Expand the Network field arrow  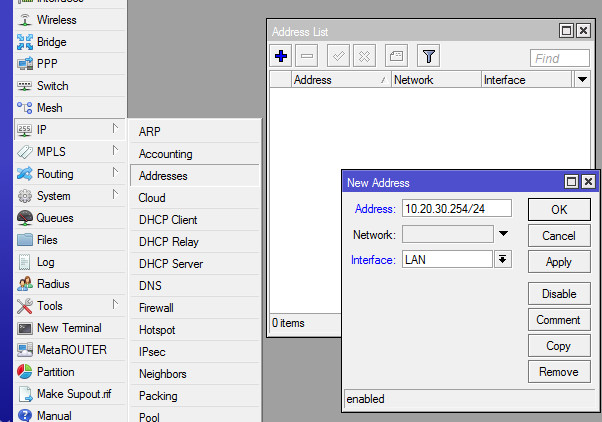[x=504, y=234]
